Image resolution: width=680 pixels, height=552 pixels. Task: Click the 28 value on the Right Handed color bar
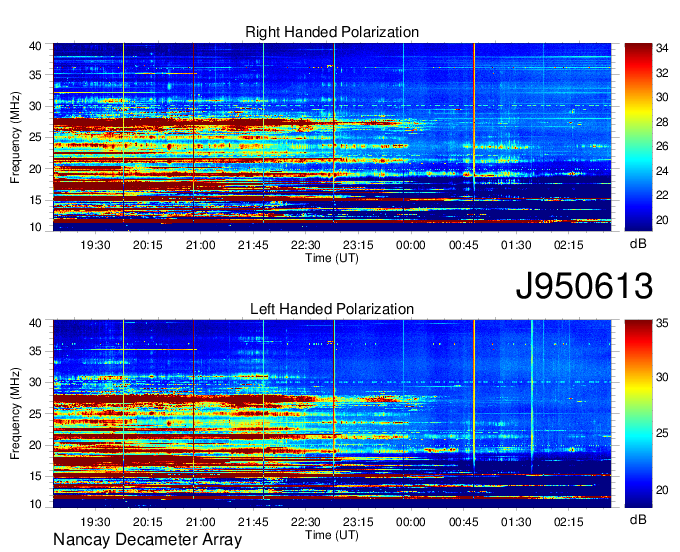pyautogui.click(x=662, y=122)
